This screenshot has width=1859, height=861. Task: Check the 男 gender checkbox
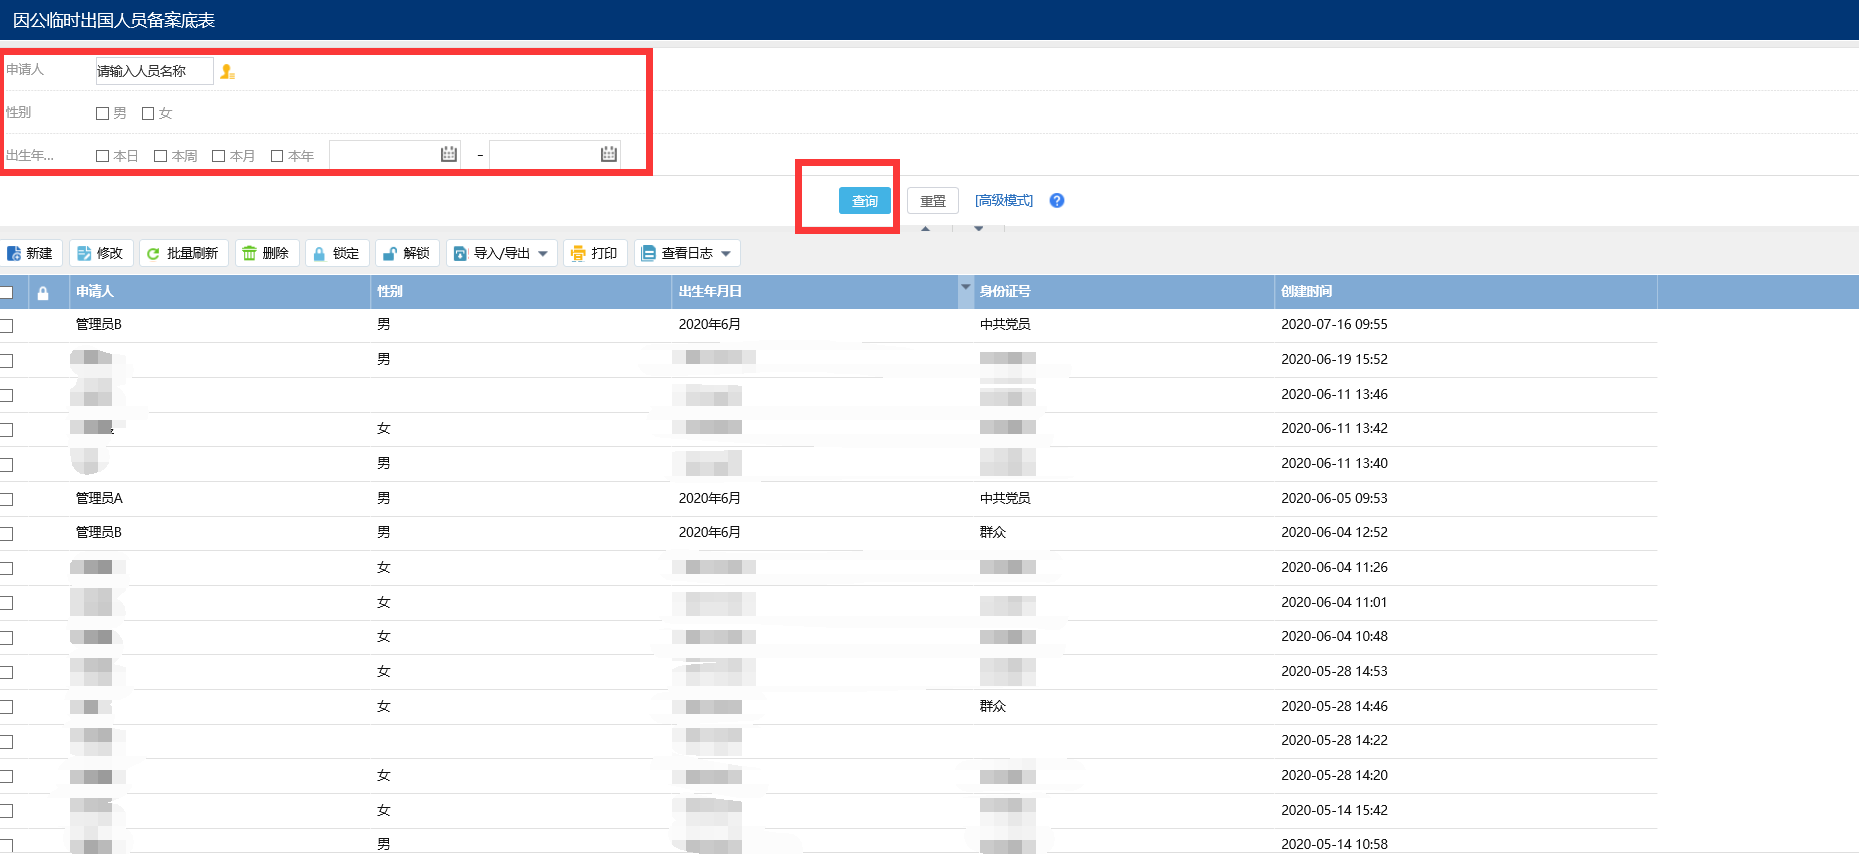(102, 114)
